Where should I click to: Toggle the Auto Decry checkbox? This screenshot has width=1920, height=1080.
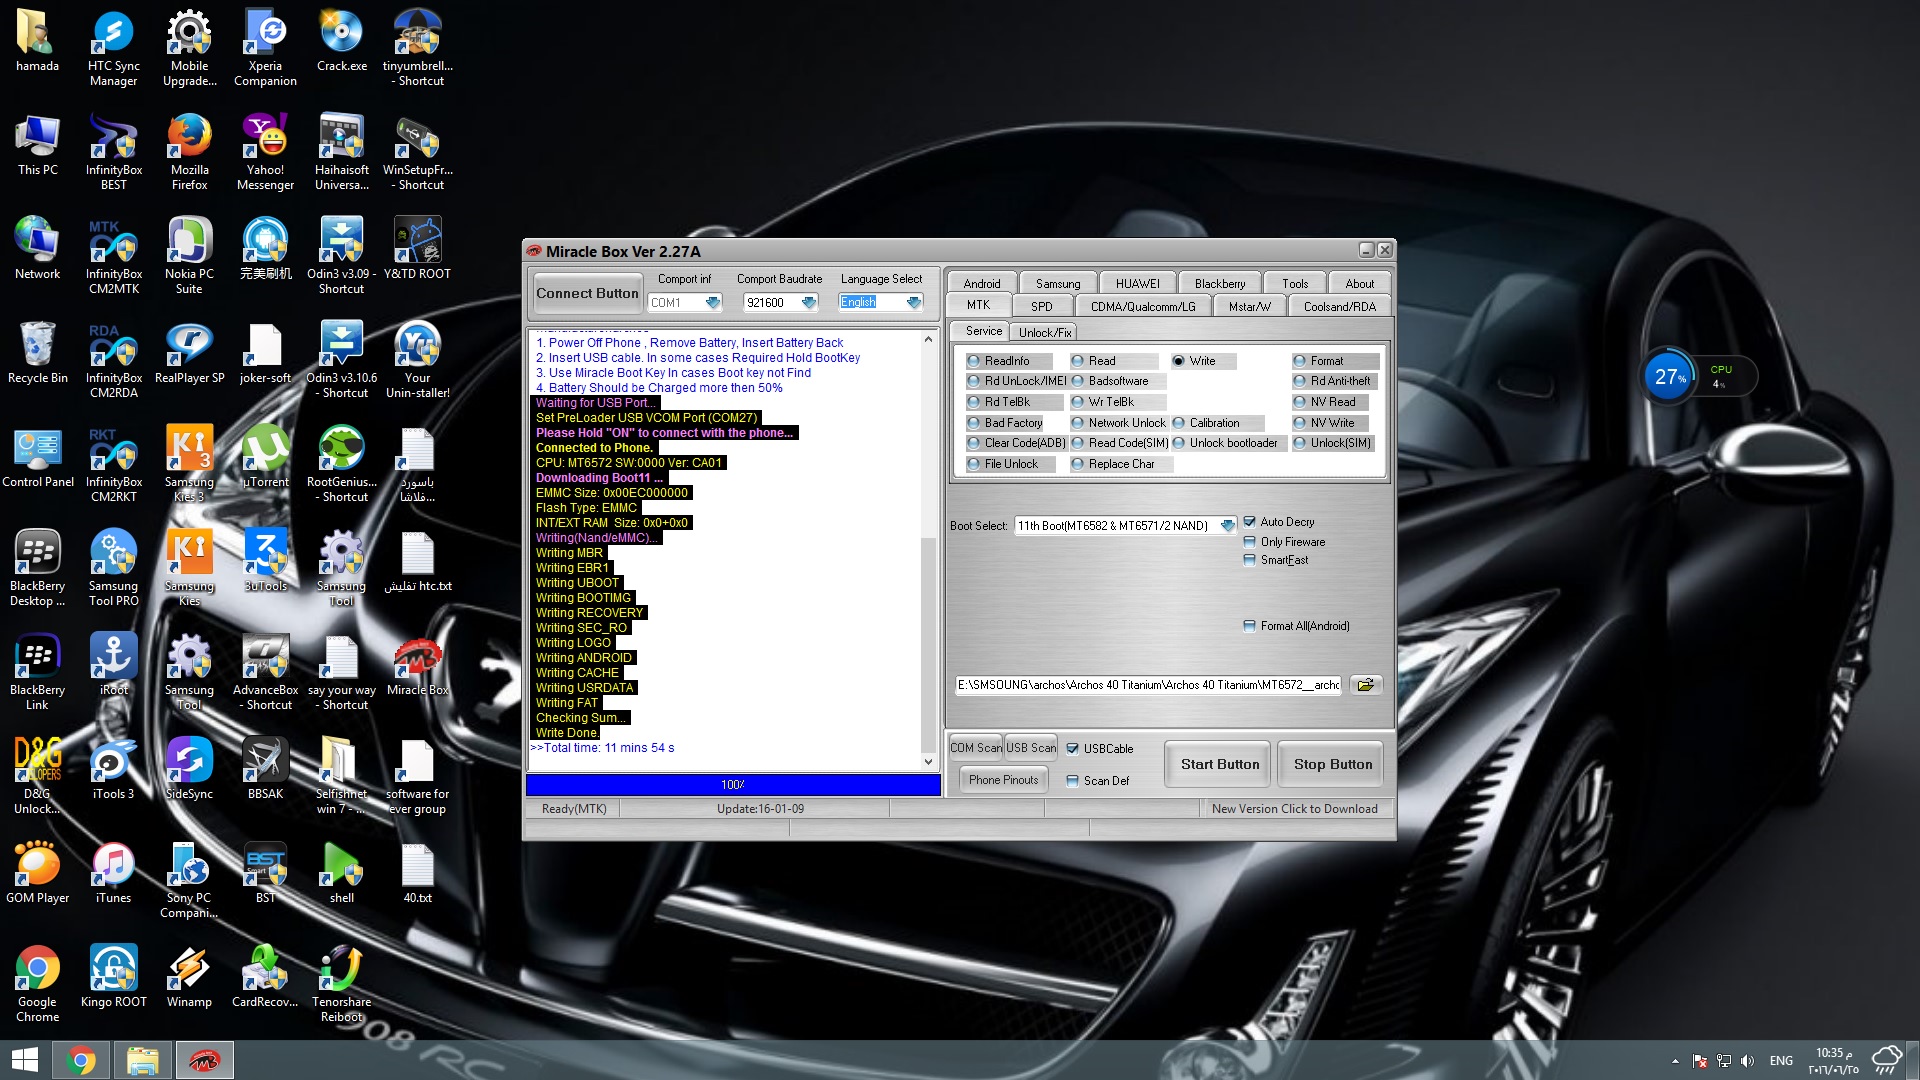pyautogui.click(x=1249, y=522)
